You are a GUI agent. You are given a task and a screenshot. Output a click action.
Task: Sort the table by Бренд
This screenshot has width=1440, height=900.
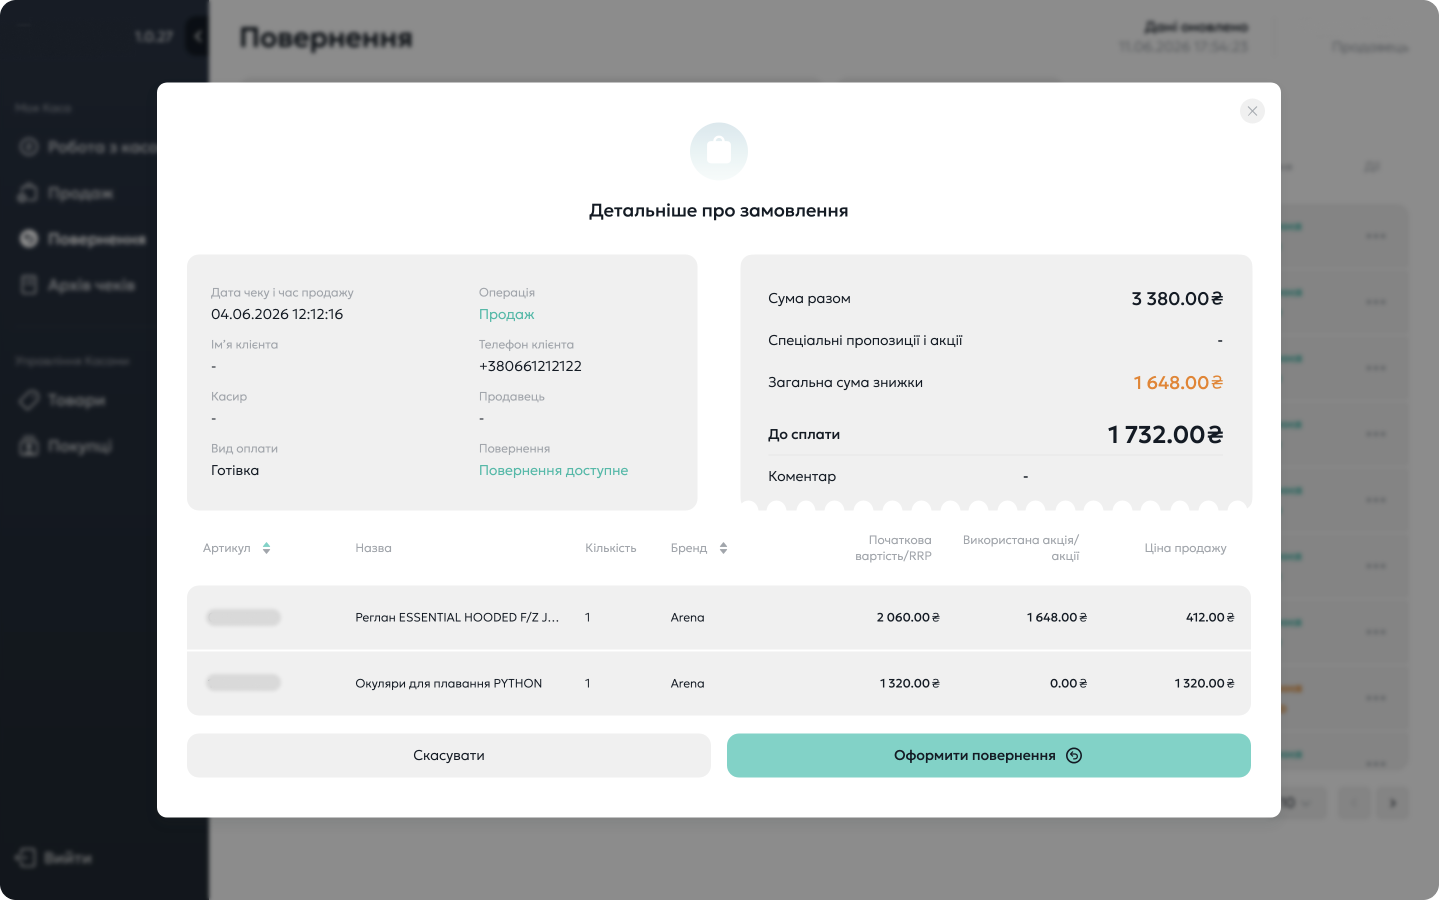point(723,548)
